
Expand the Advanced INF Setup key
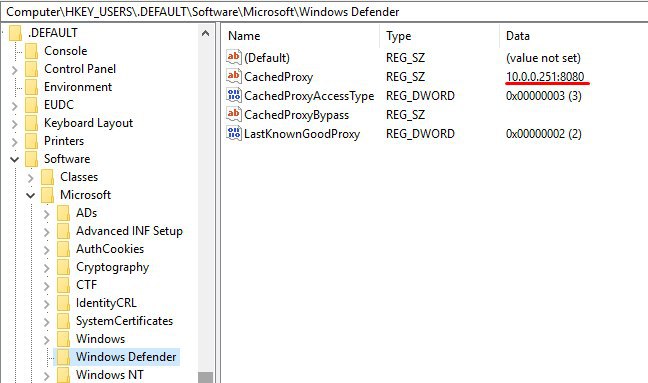tap(46, 232)
